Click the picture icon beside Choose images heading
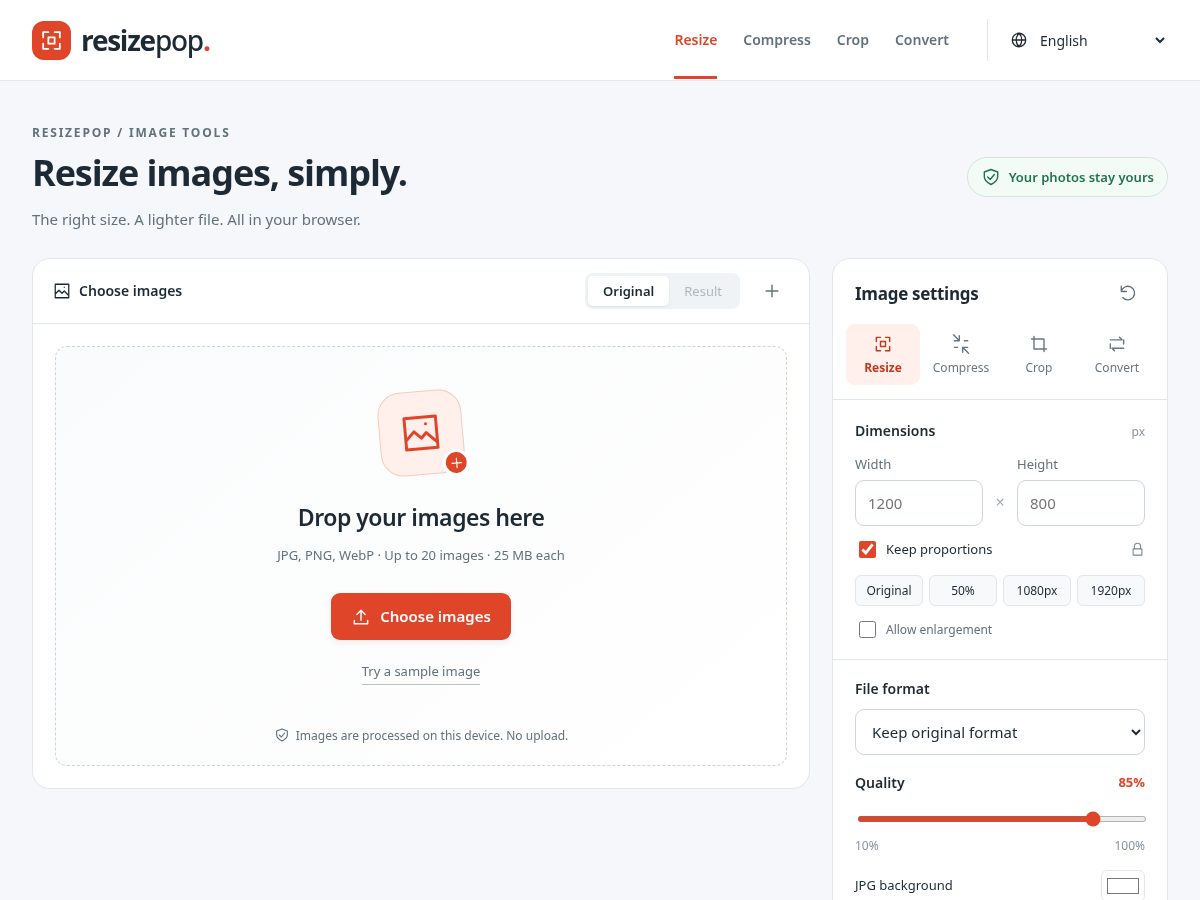 (x=62, y=291)
